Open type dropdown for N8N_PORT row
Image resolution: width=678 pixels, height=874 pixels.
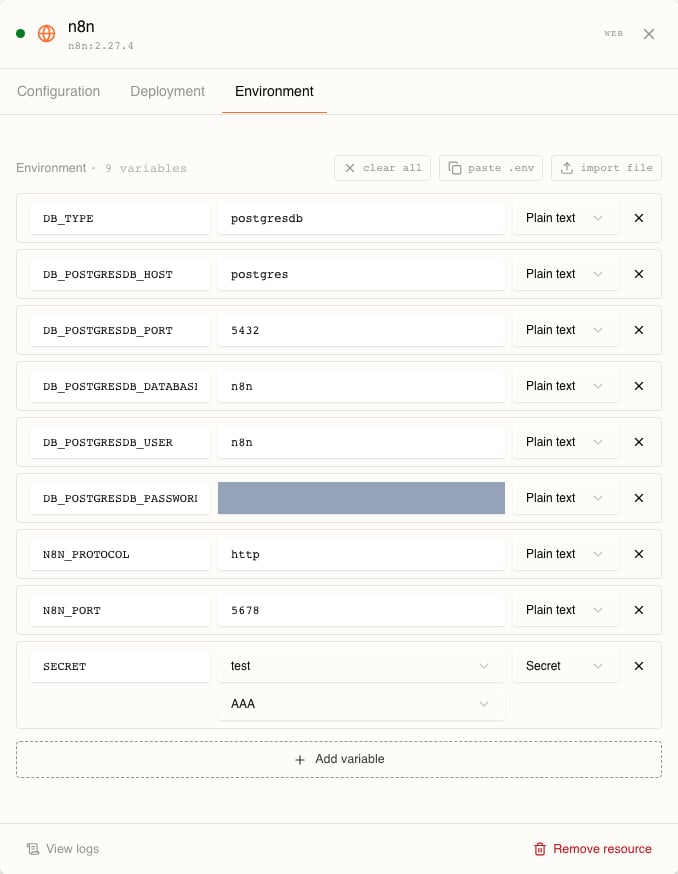point(565,610)
